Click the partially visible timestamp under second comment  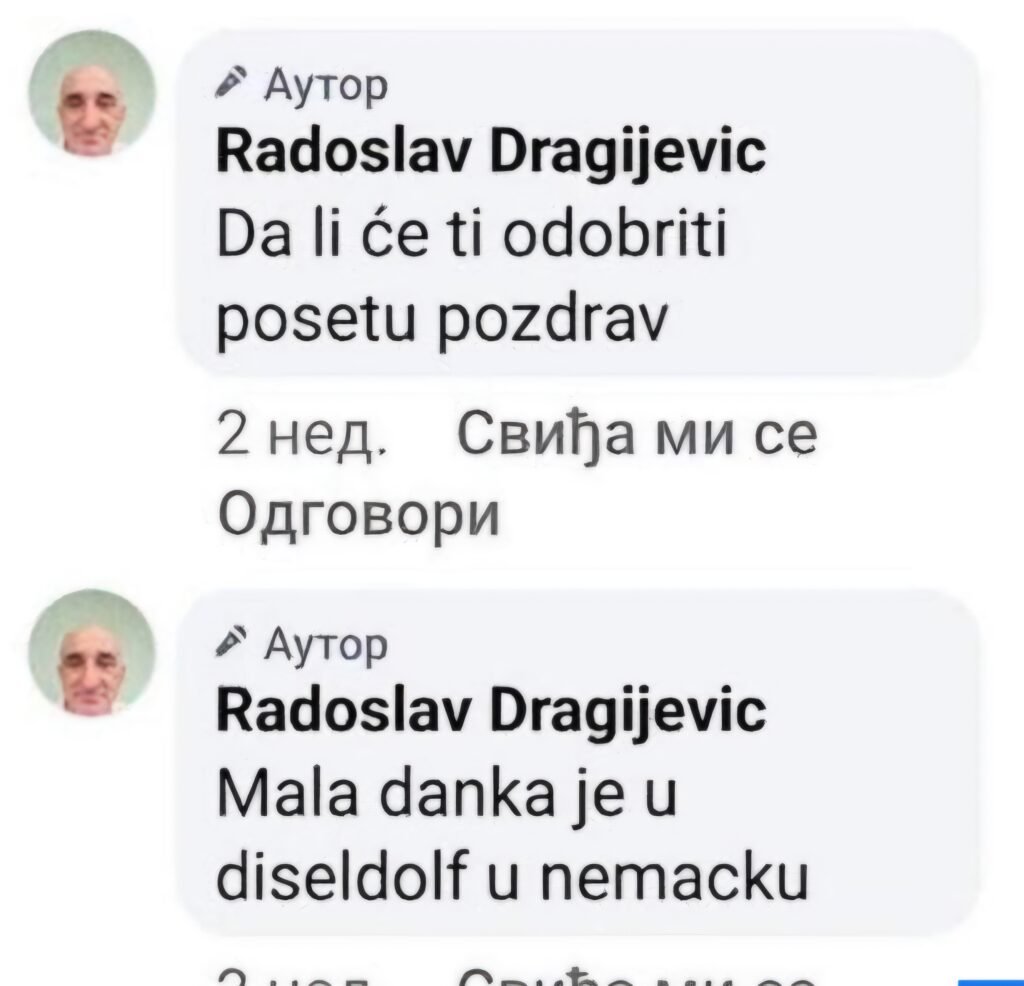302,979
